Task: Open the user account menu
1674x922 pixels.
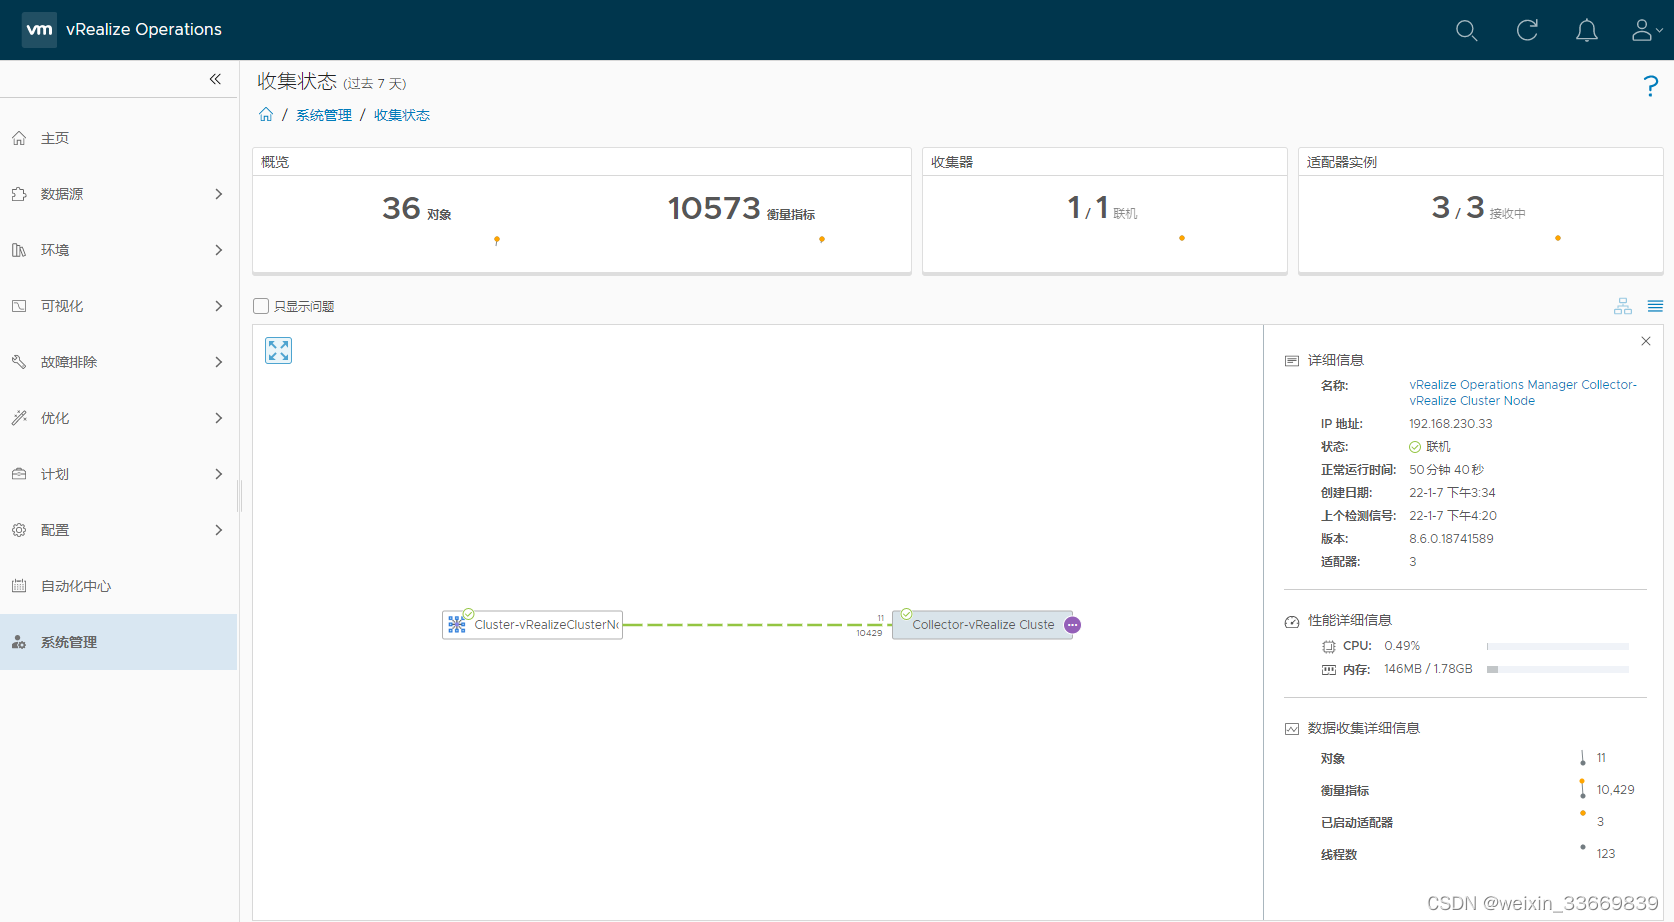Action: (1646, 30)
